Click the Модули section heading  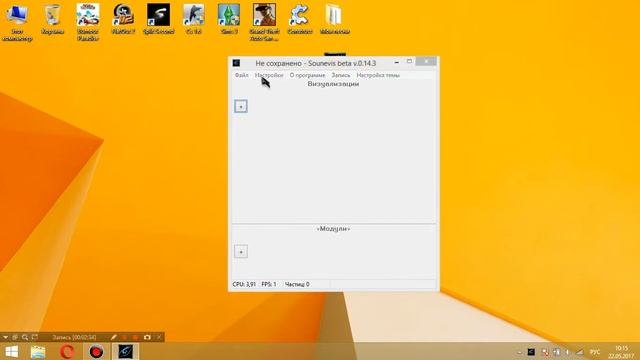(x=333, y=229)
